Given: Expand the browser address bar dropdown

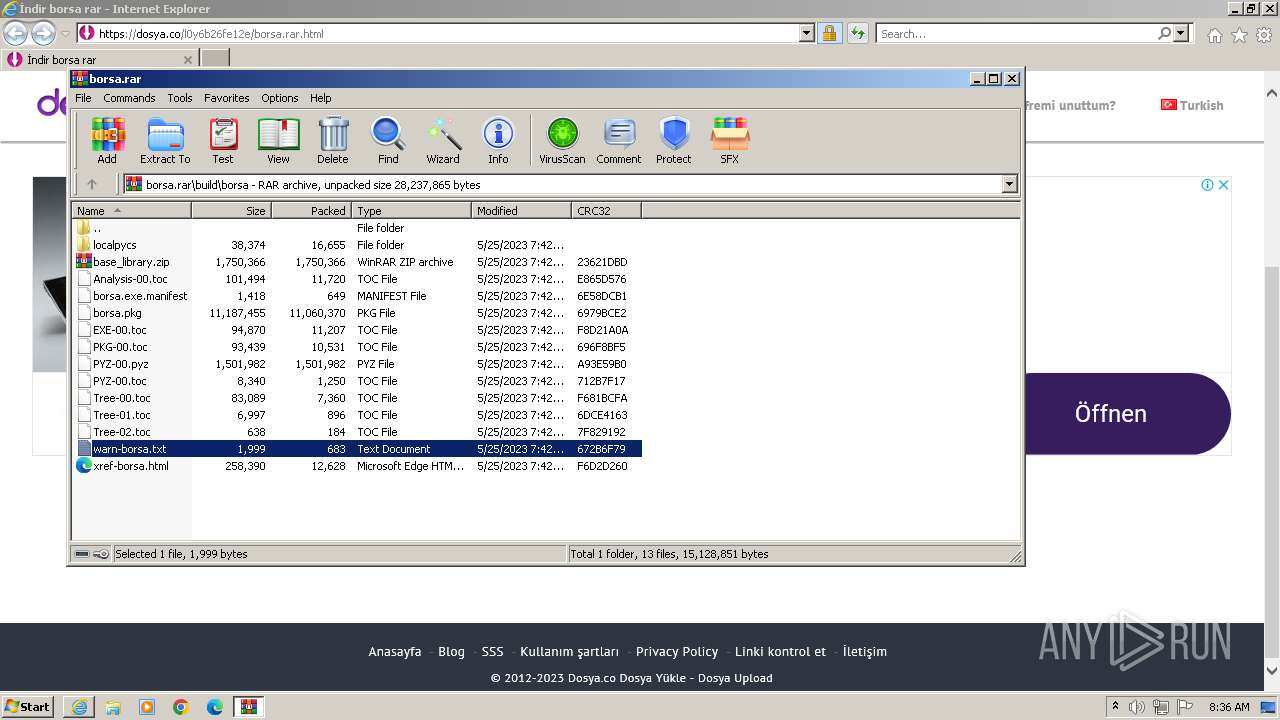Looking at the screenshot, I should click(x=807, y=33).
